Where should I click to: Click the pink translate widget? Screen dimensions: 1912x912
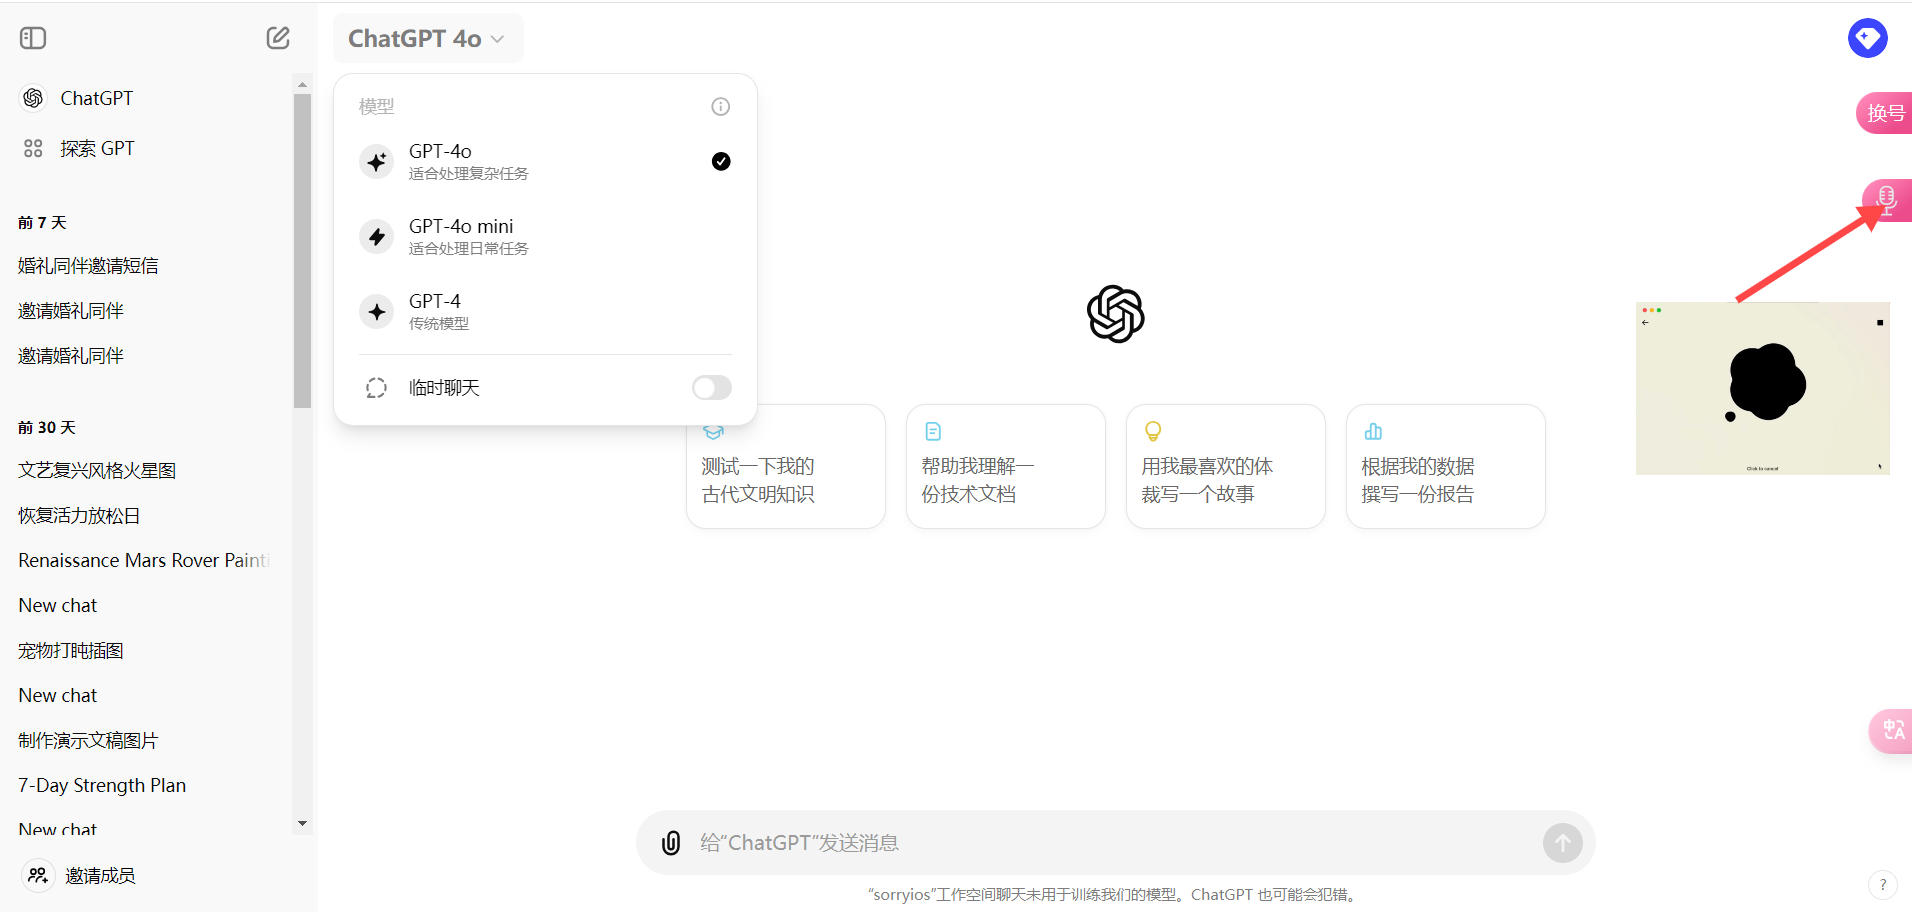click(1891, 730)
